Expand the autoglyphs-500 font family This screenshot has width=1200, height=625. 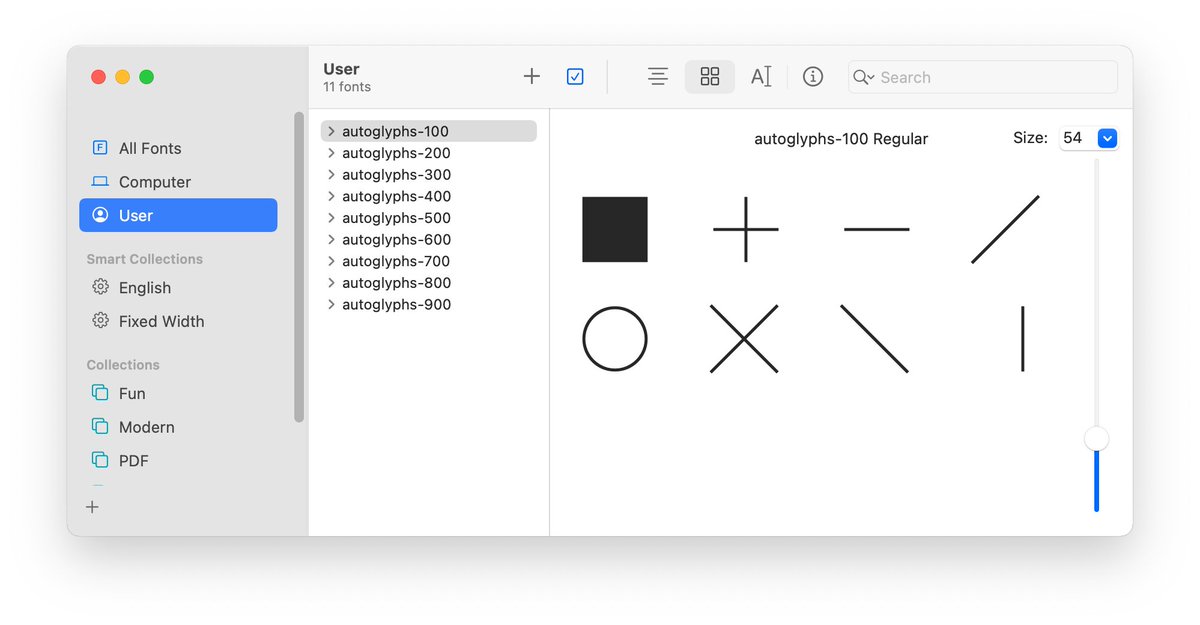tap(331, 218)
